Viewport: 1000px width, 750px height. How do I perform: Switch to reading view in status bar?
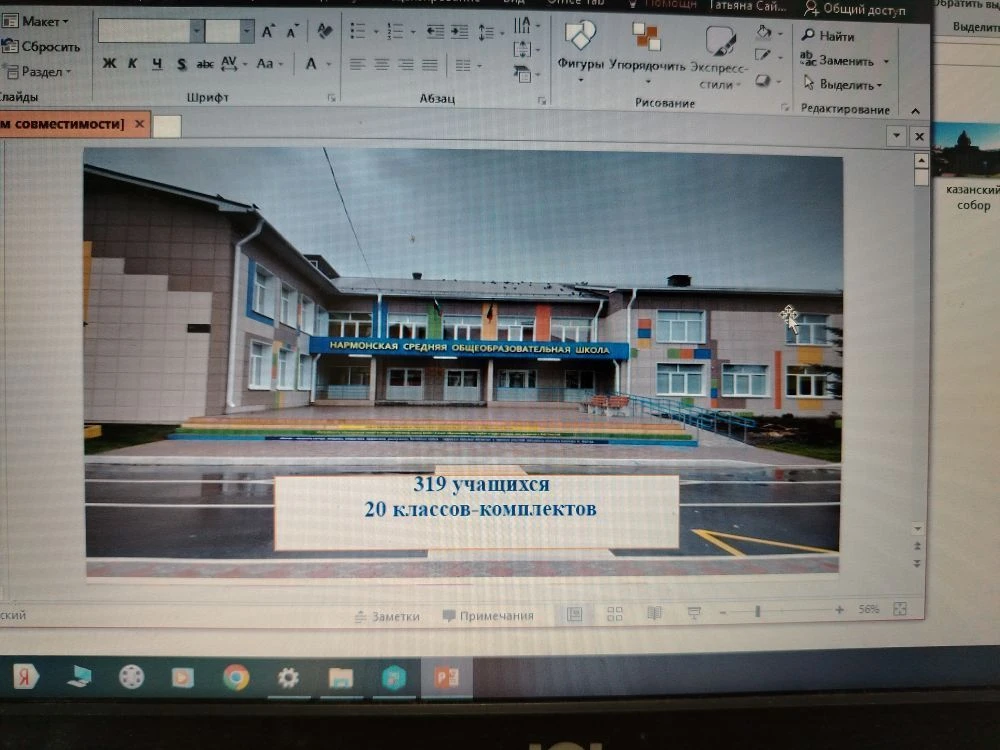[654, 614]
